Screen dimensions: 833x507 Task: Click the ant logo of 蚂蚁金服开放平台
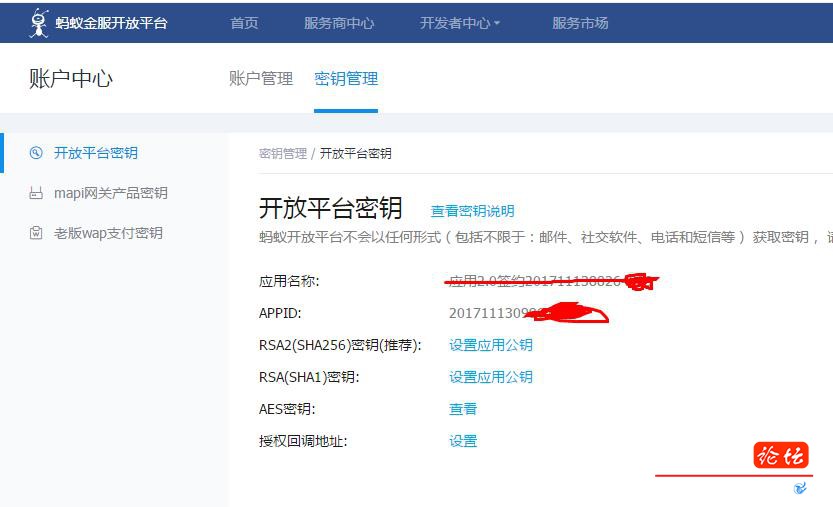[x=38, y=23]
